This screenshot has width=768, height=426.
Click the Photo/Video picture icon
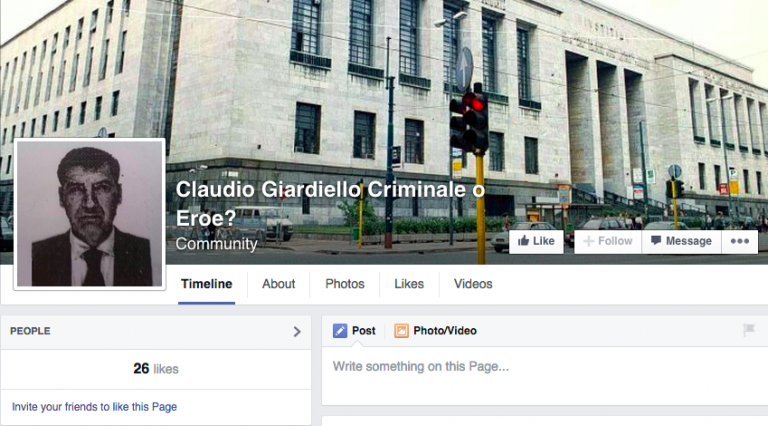pyautogui.click(x=401, y=331)
